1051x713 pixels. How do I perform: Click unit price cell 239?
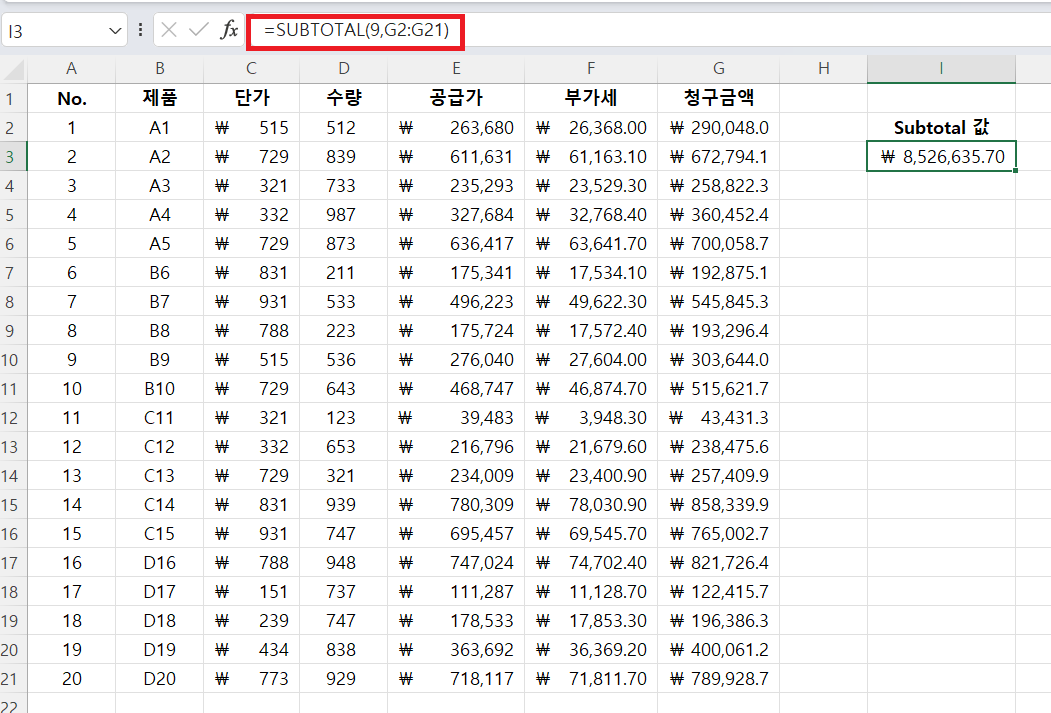[x=251, y=621]
